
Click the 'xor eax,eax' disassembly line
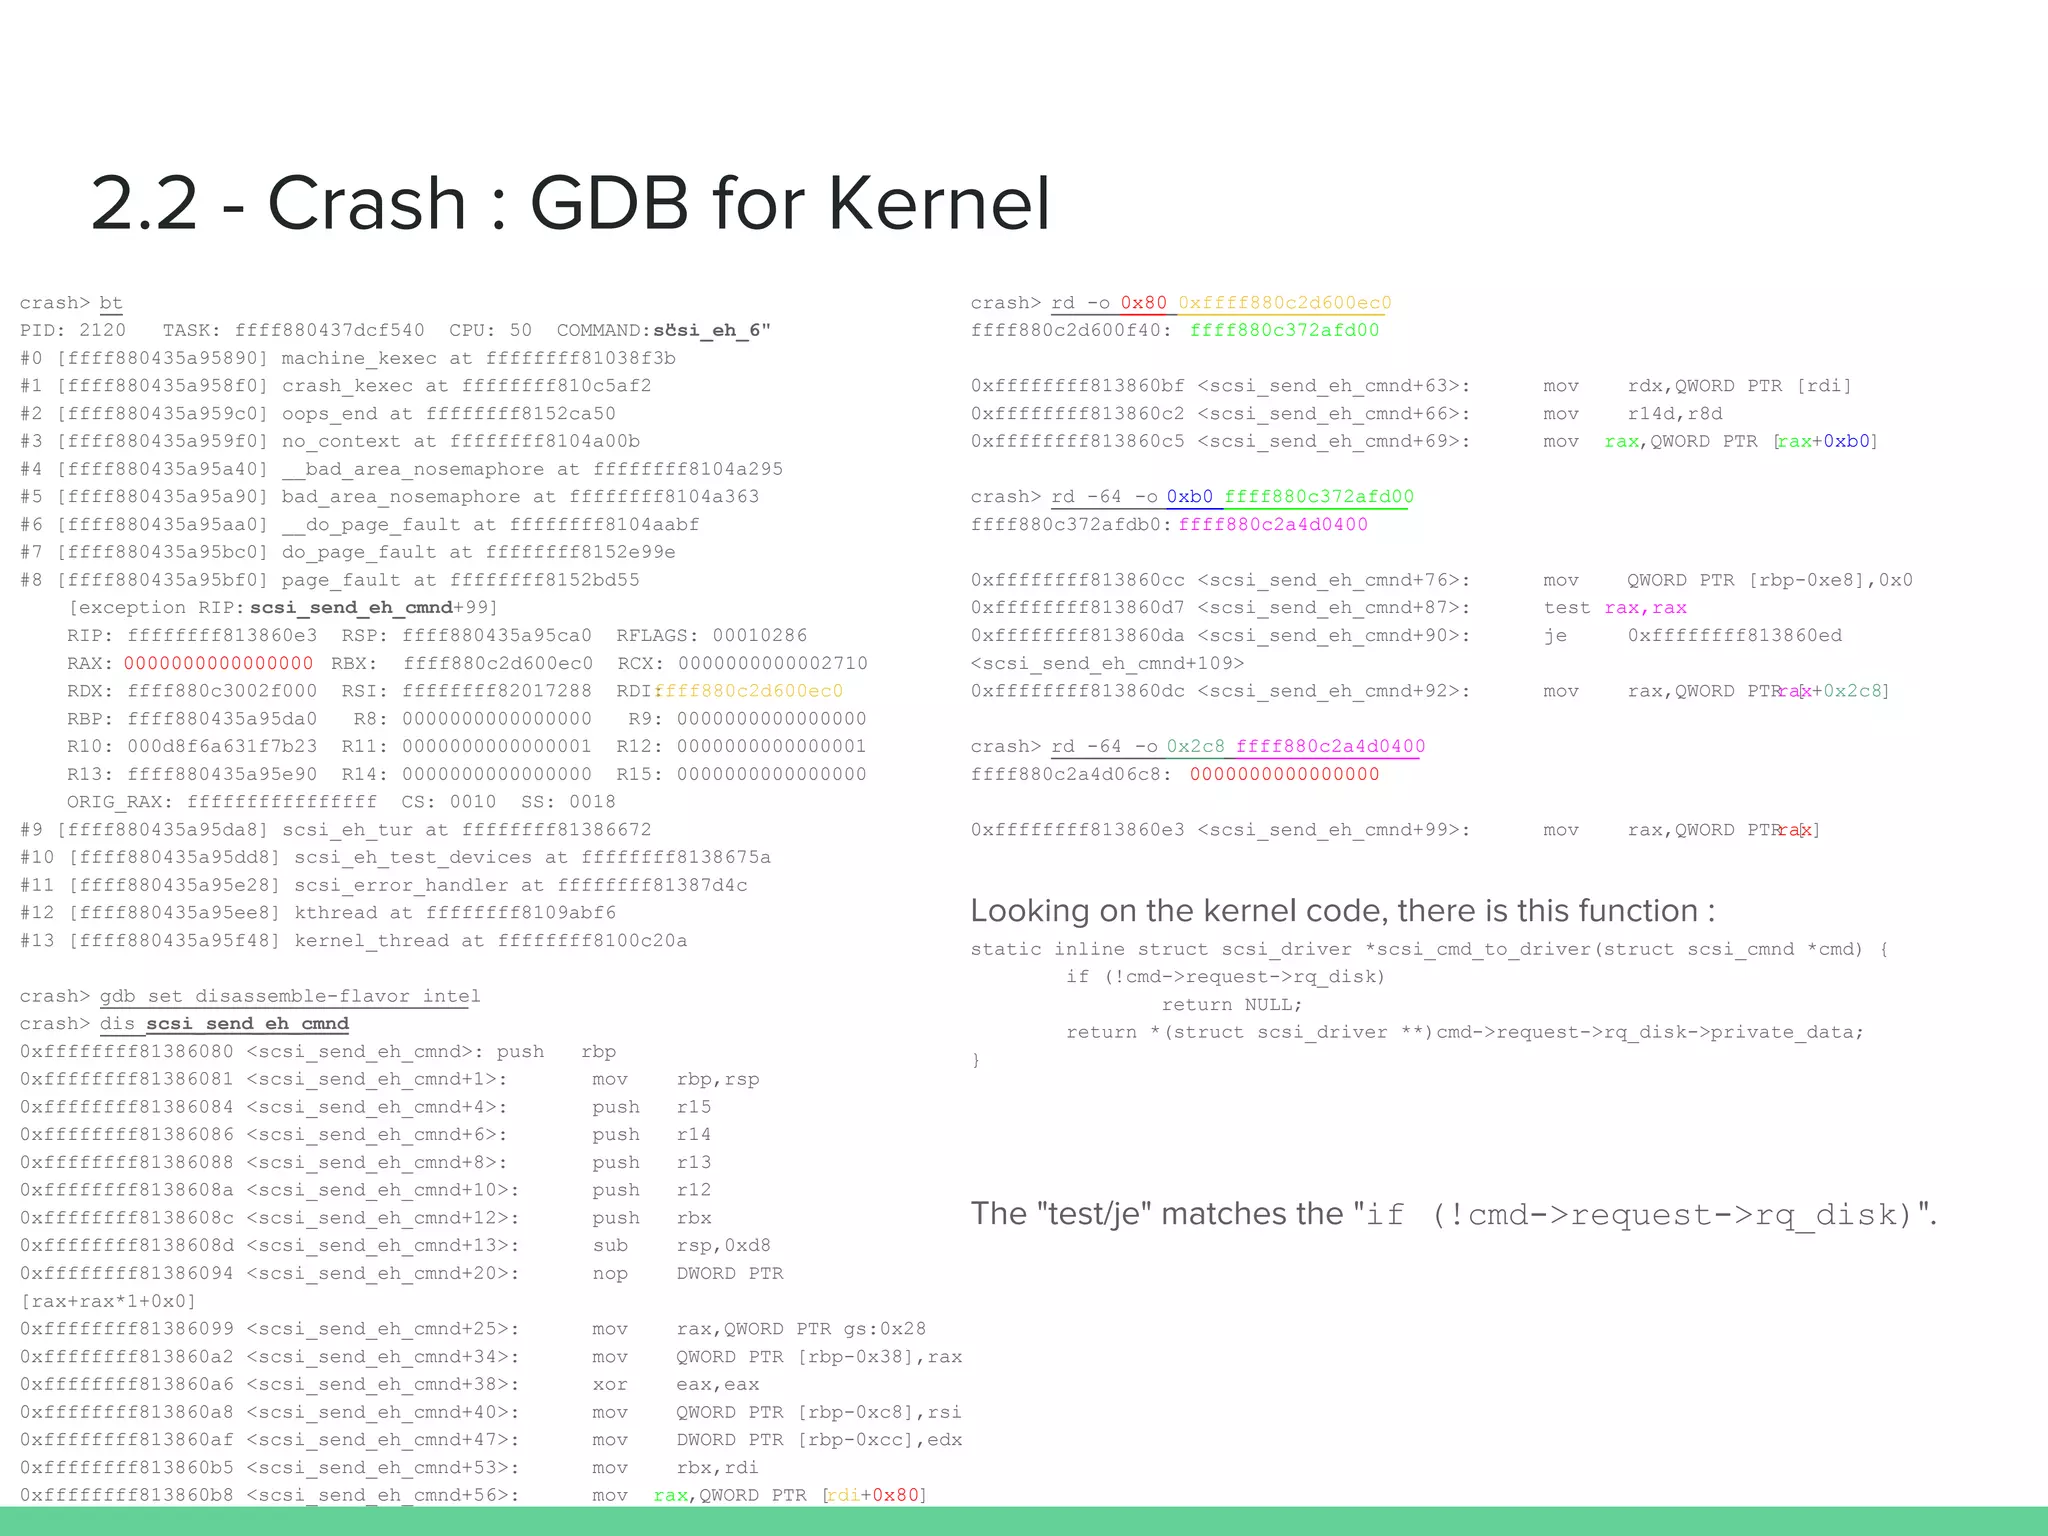tap(390, 1385)
